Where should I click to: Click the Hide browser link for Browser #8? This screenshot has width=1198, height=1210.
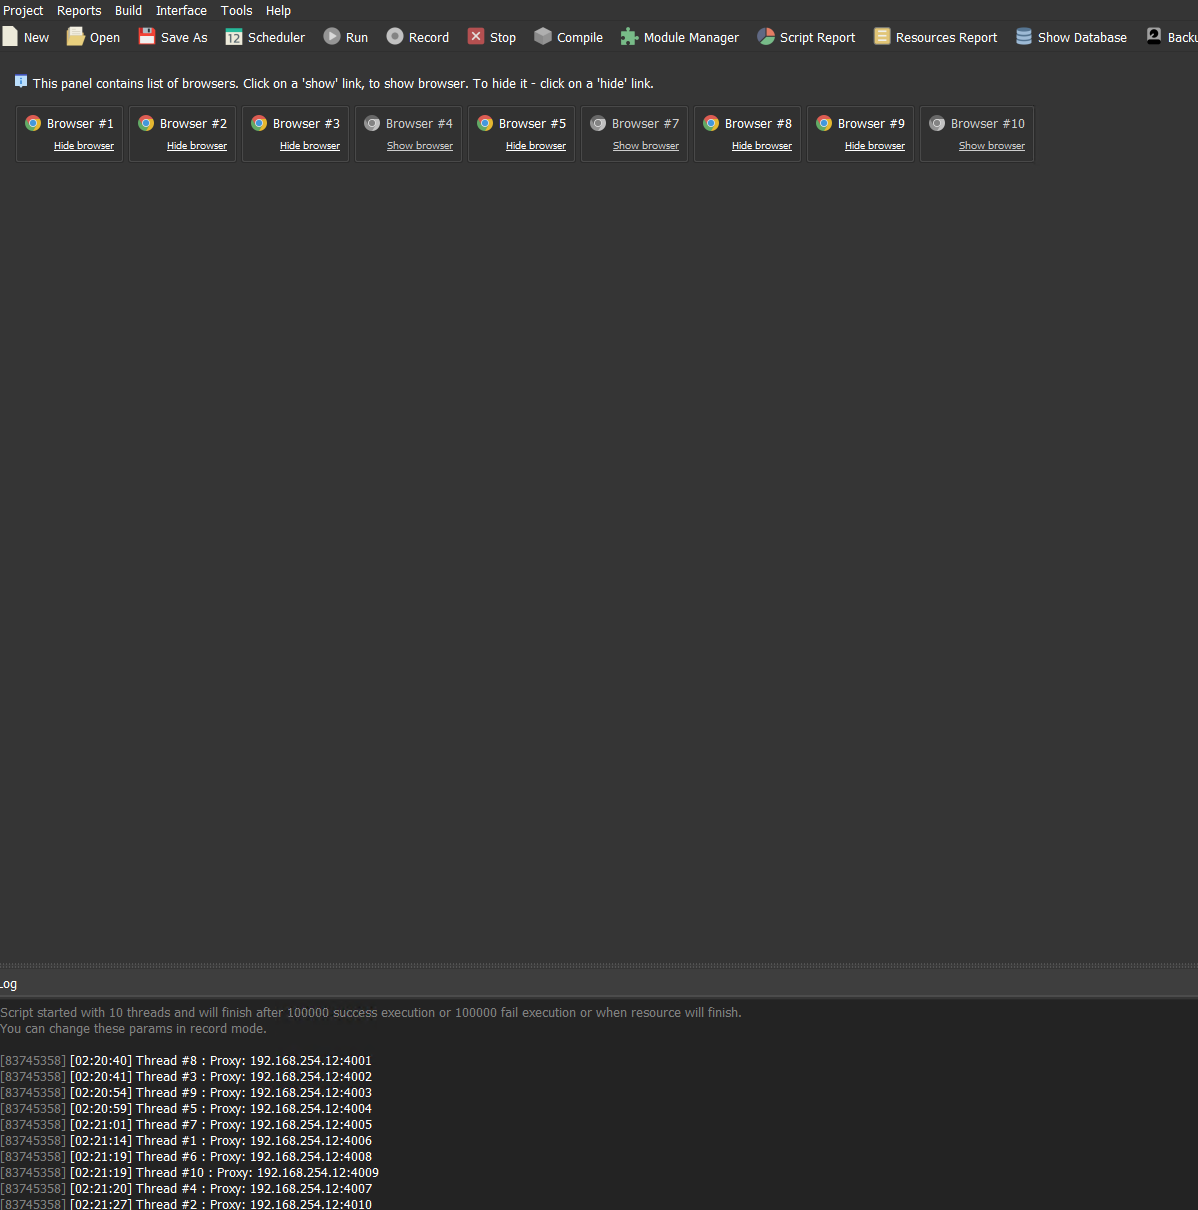(x=762, y=146)
